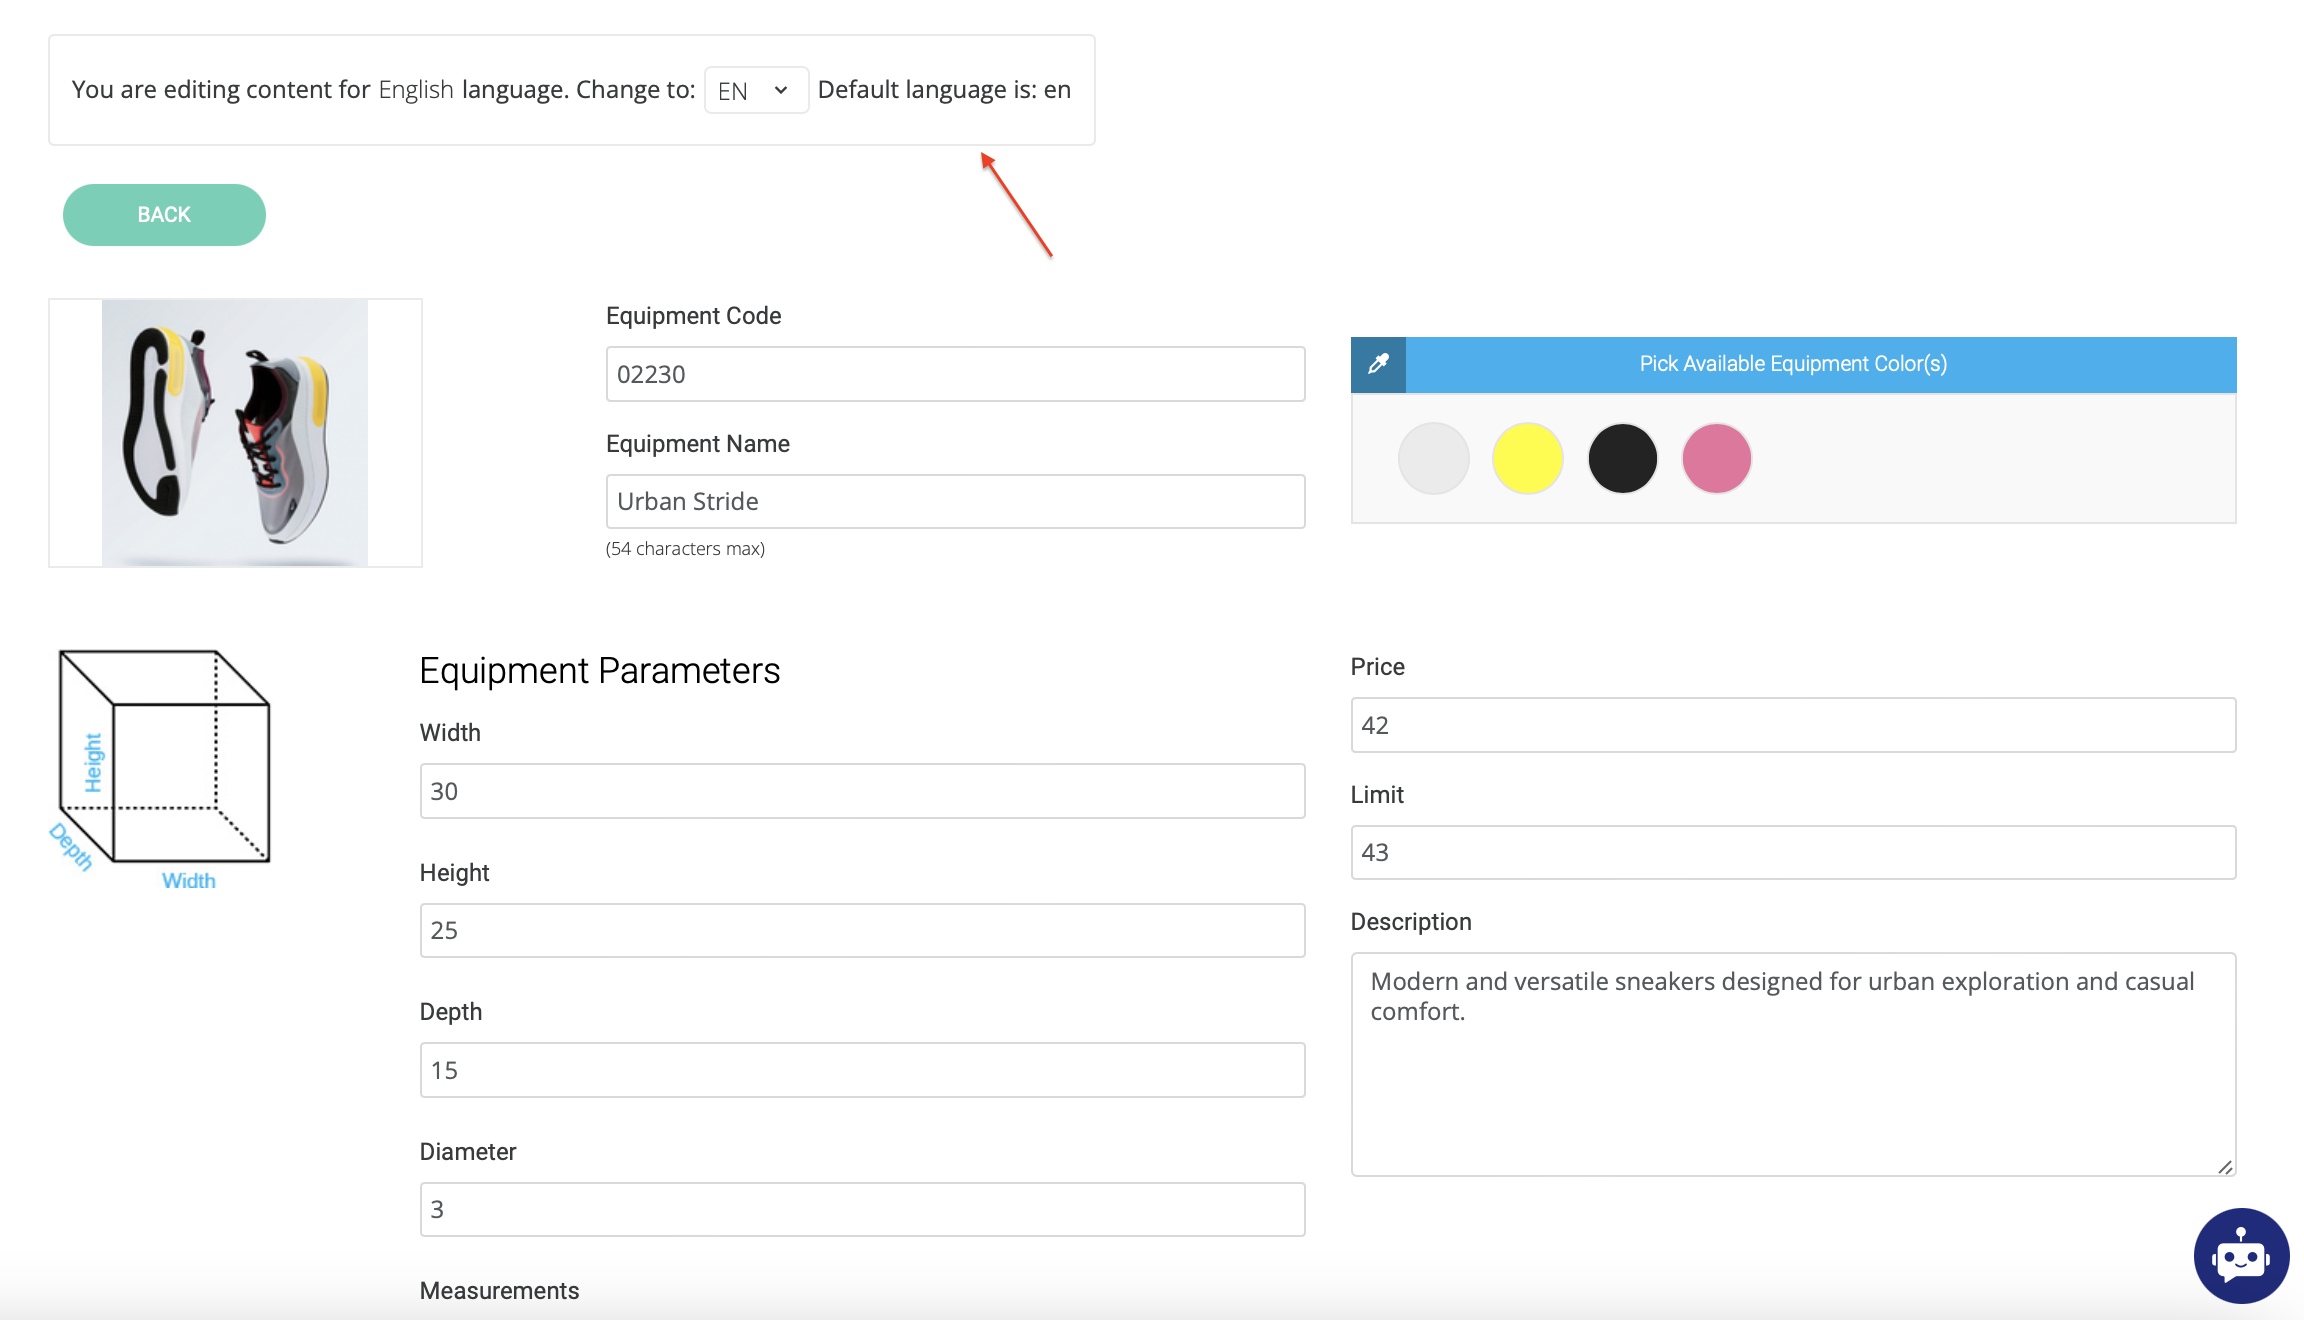
Task: Click the Diameter input field
Action: click(x=862, y=1209)
